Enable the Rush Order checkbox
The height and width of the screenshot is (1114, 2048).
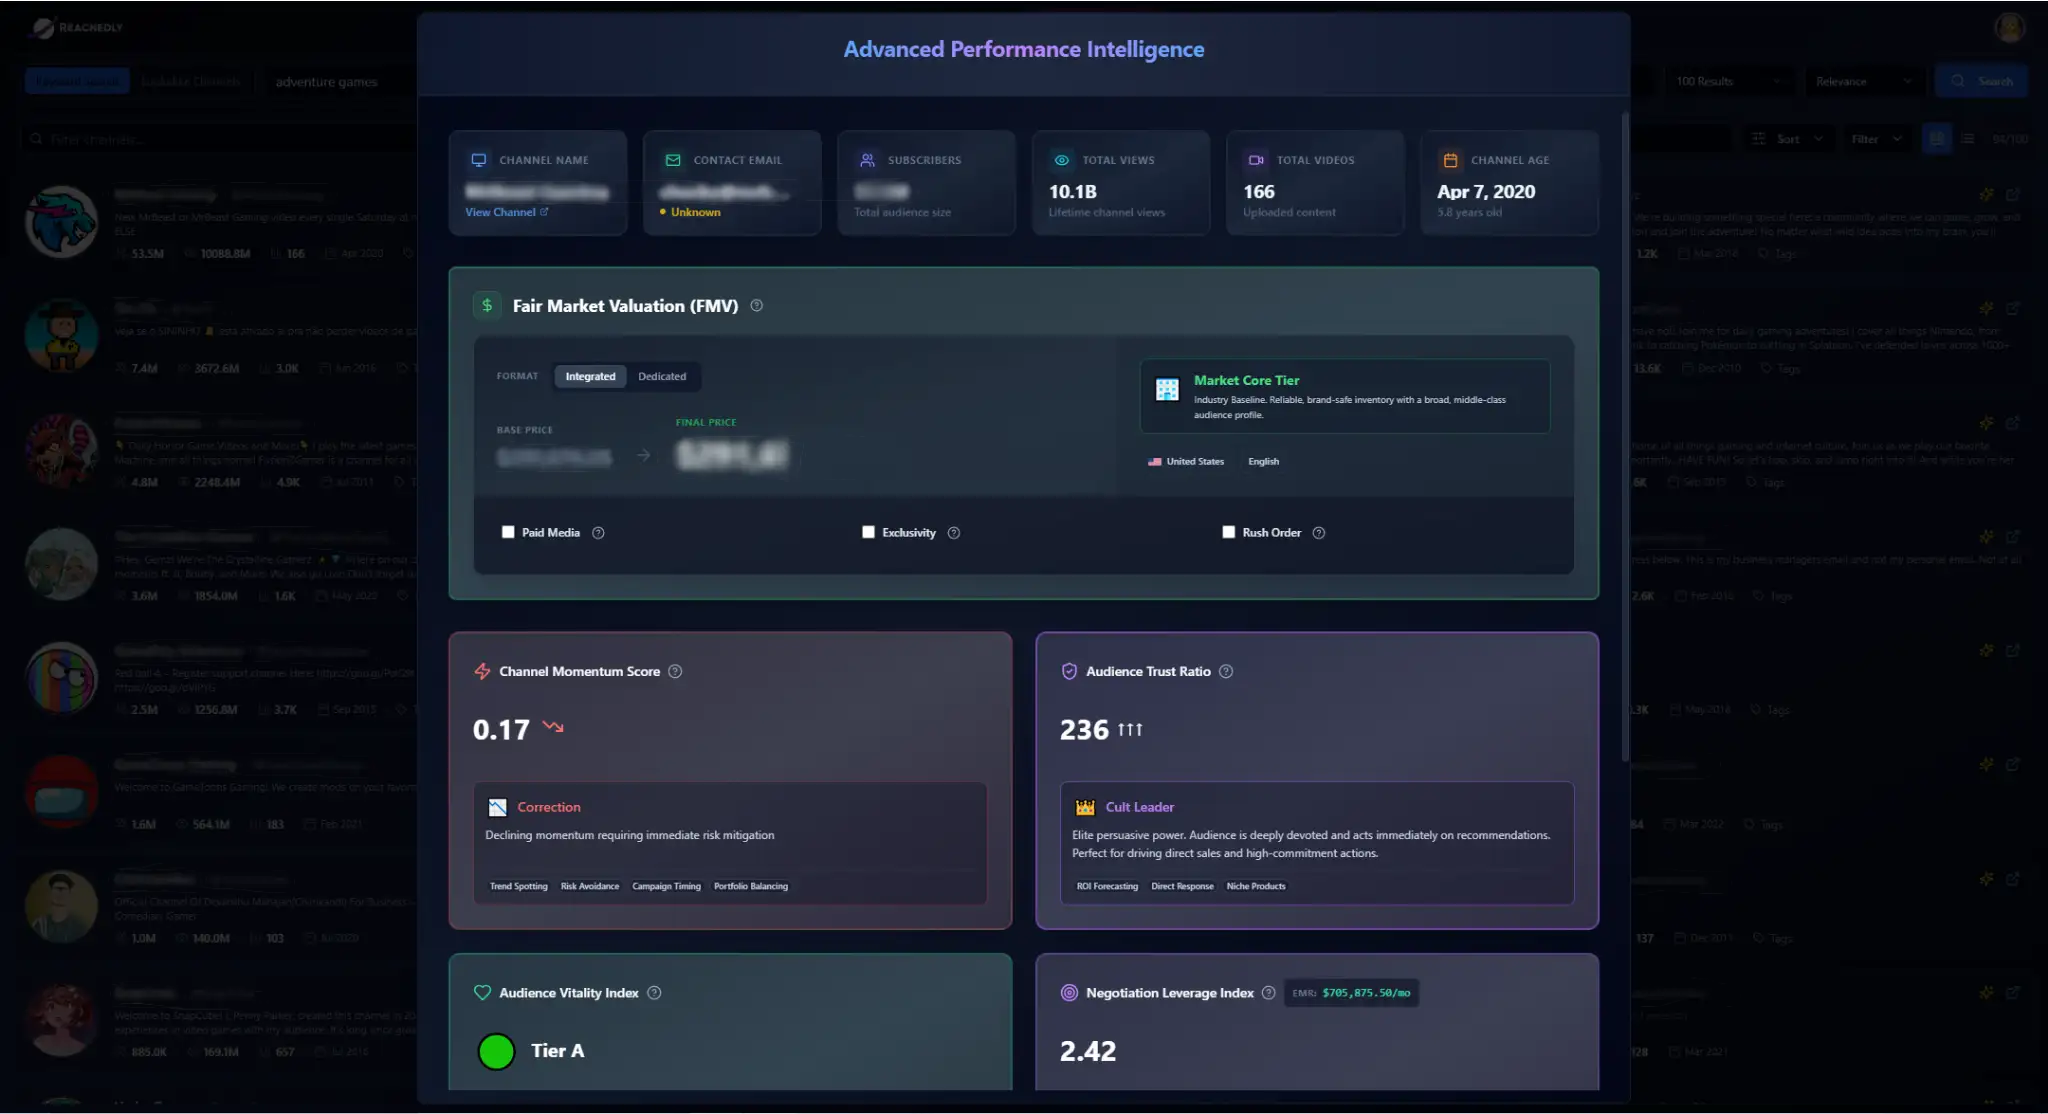click(x=1228, y=533)
